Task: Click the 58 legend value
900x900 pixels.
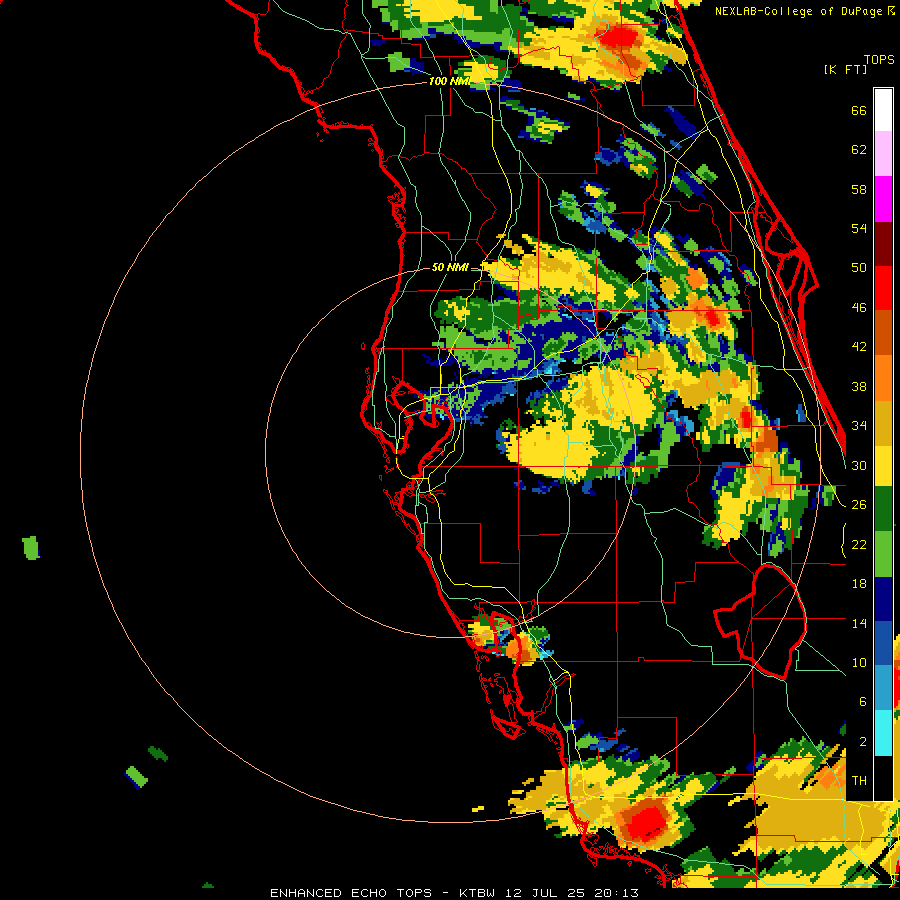Action: (859, 189)
